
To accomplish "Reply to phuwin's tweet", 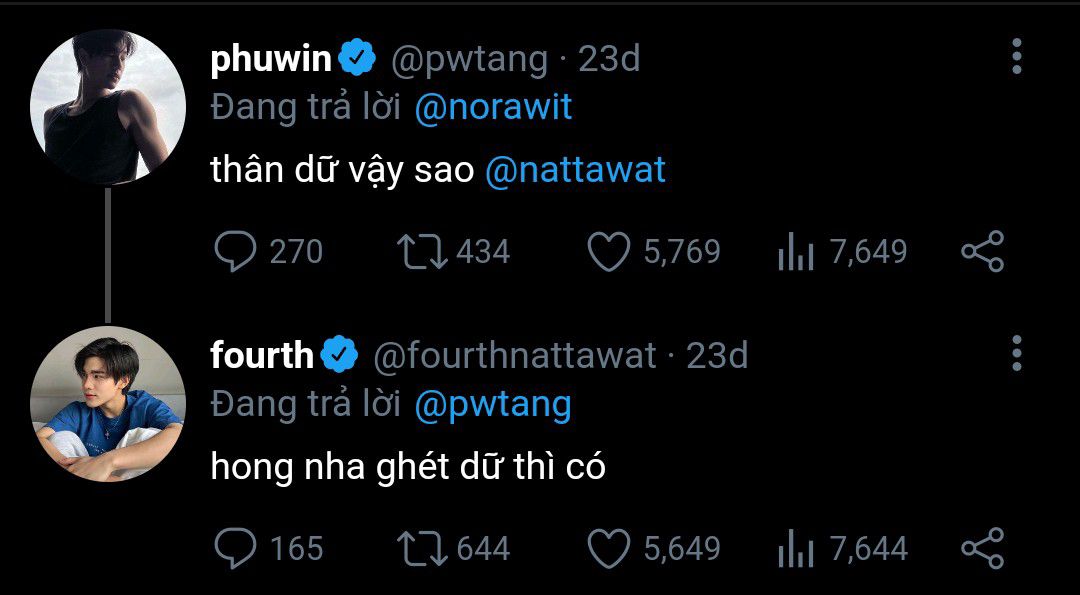I will pos(236,251).
